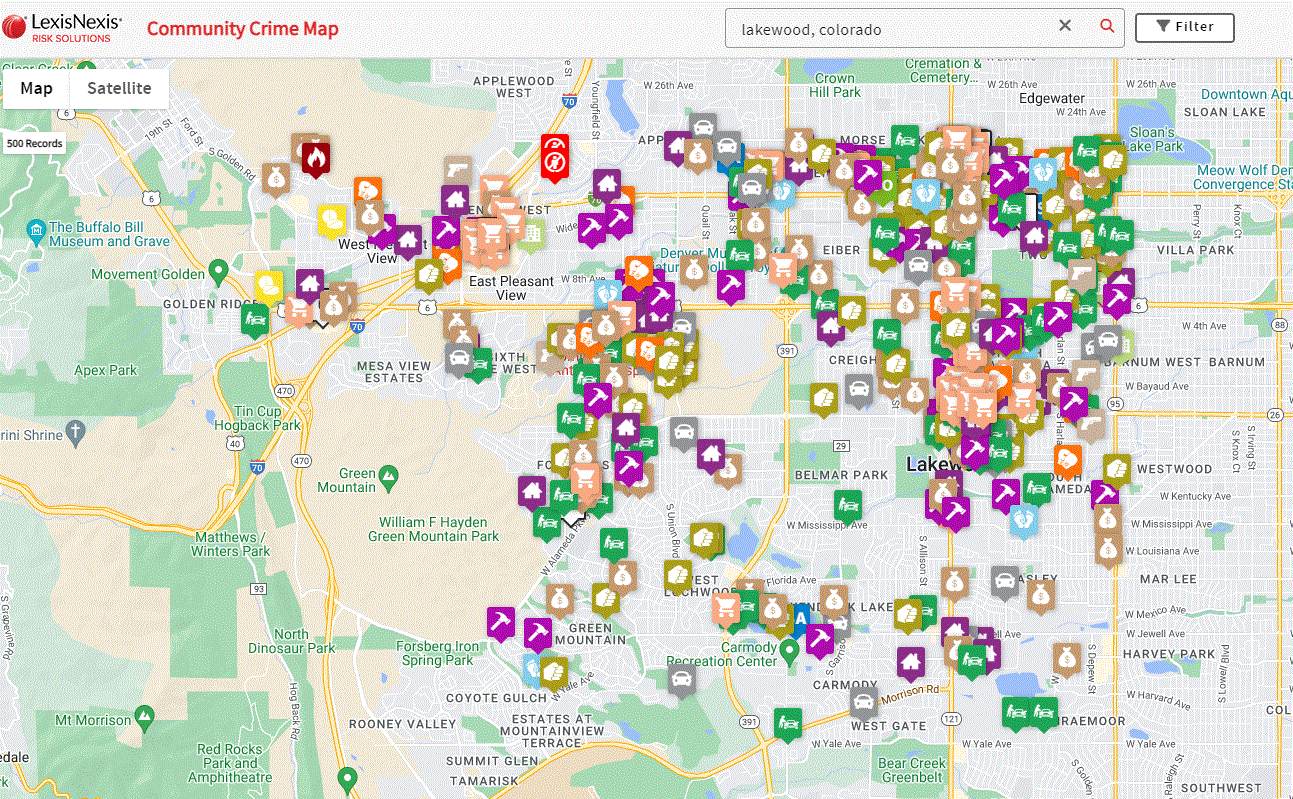Open shopping cart marker near West Lochwood

click(726, 609)
